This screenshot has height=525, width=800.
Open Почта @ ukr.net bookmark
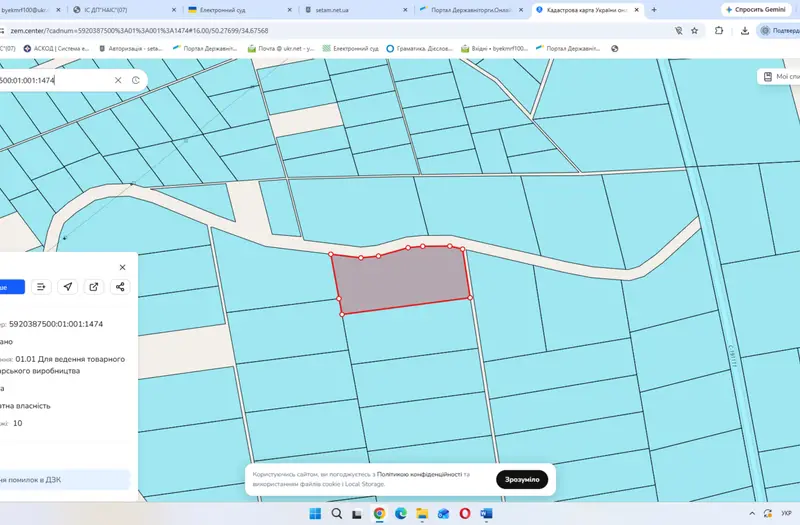pyautogui.click(x=281, y=48)
